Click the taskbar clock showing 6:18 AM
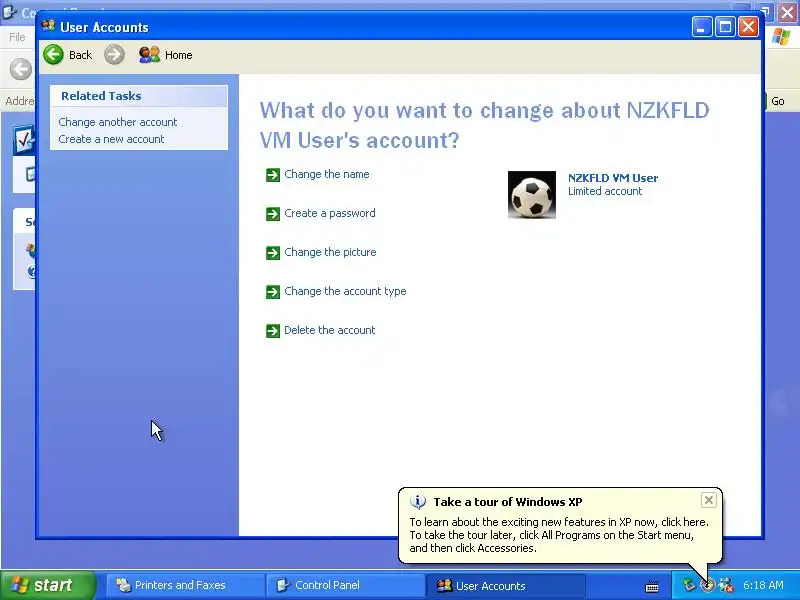 (x=763, y=585)
